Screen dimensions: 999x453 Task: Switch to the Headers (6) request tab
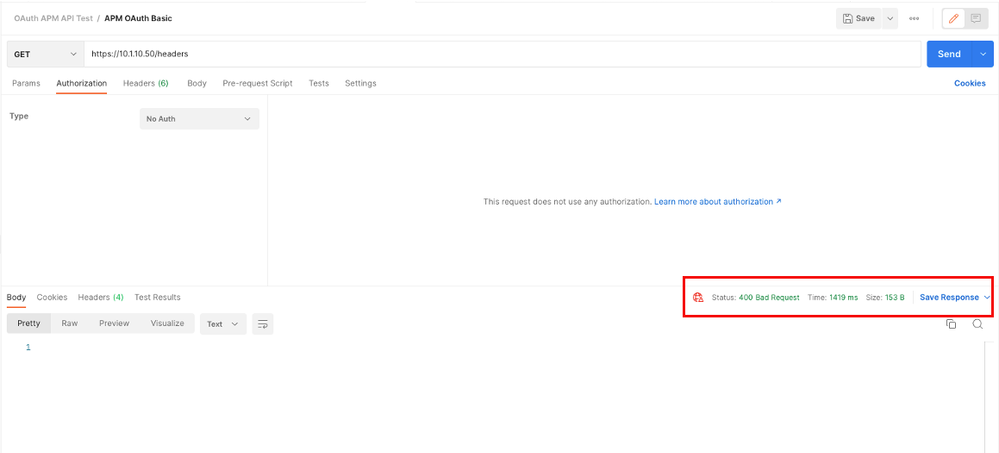tap(146, 83)
